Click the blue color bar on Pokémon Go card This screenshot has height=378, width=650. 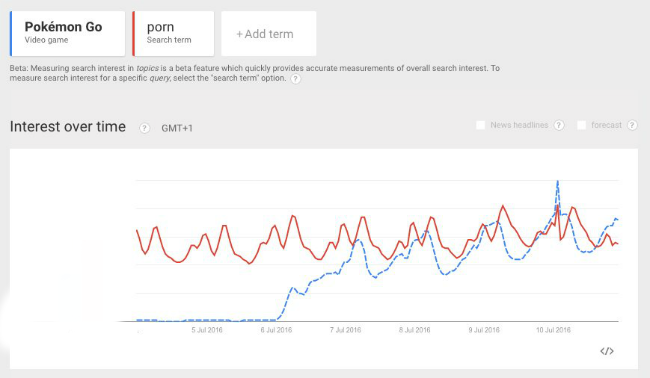point(11,34)
